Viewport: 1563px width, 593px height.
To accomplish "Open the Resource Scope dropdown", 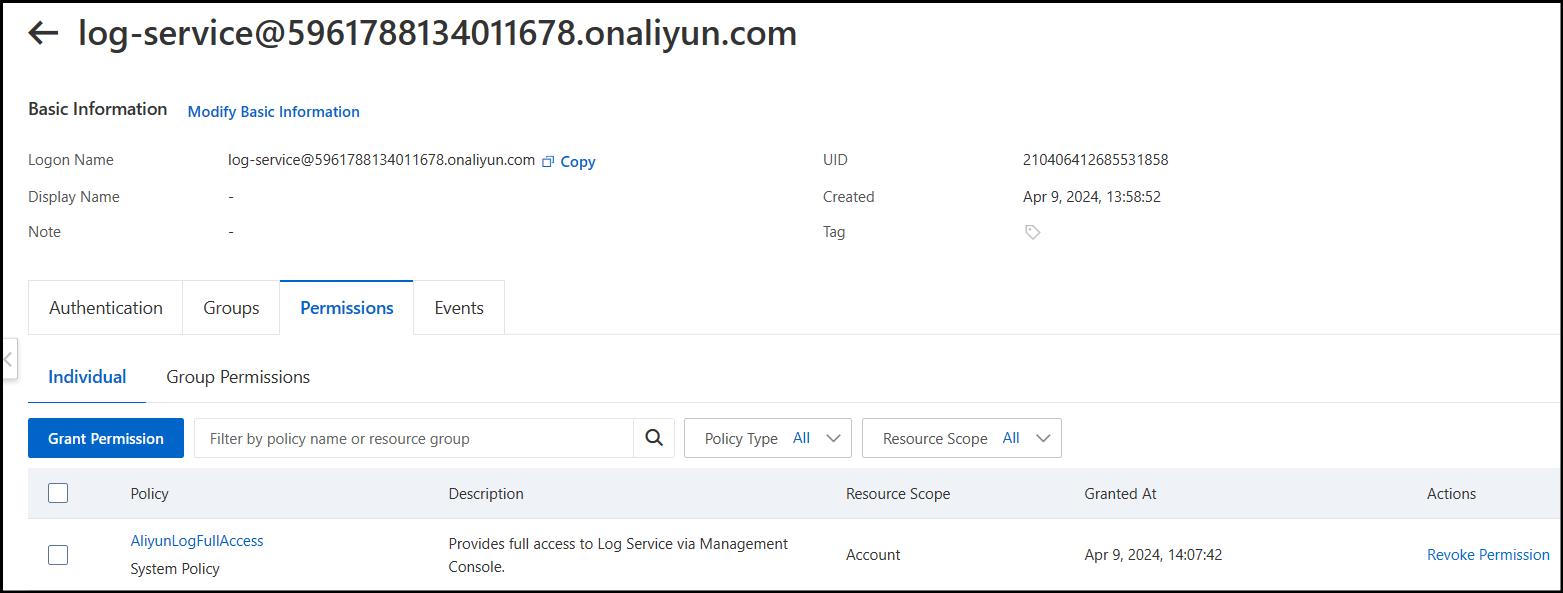I will pos(961,438).
